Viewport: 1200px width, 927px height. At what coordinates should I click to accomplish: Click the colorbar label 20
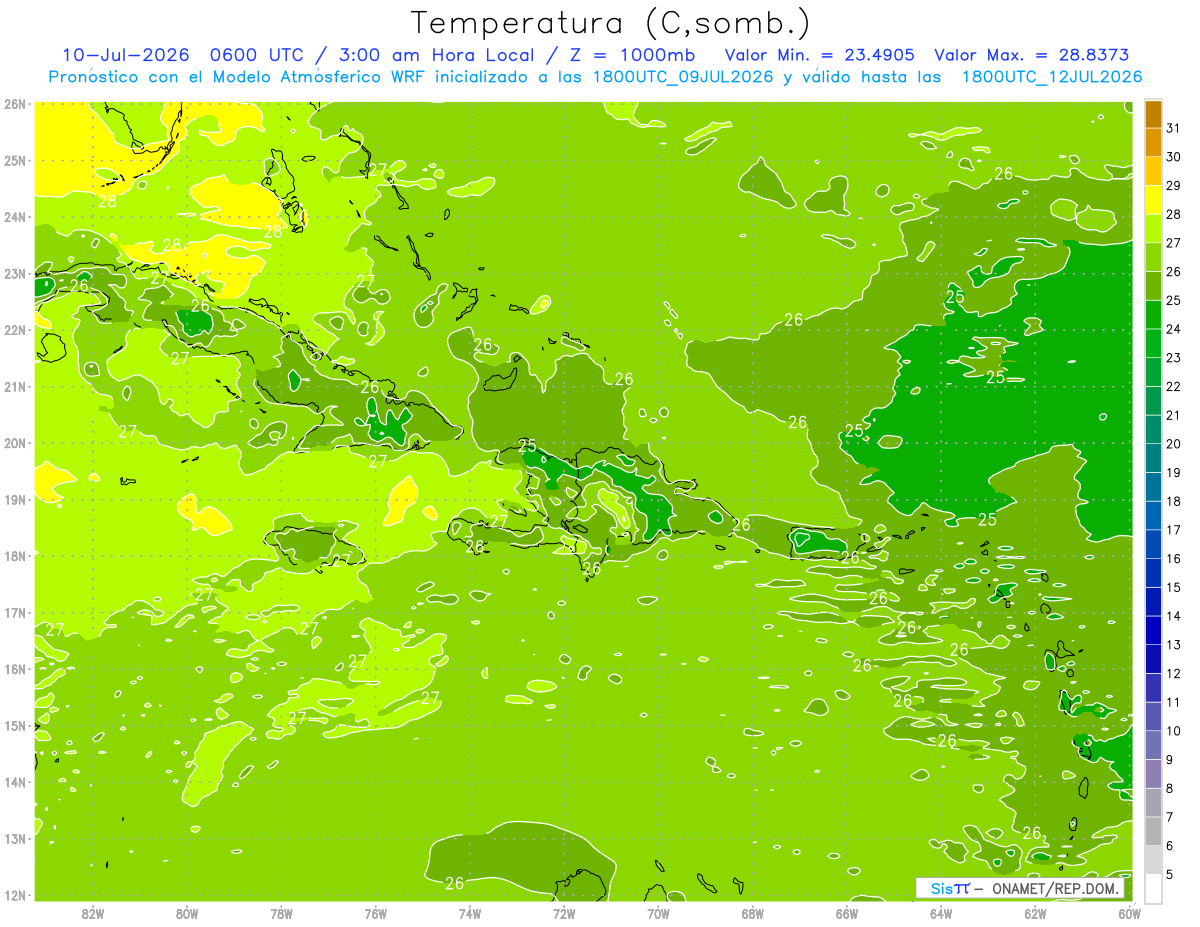[1174, 444]
